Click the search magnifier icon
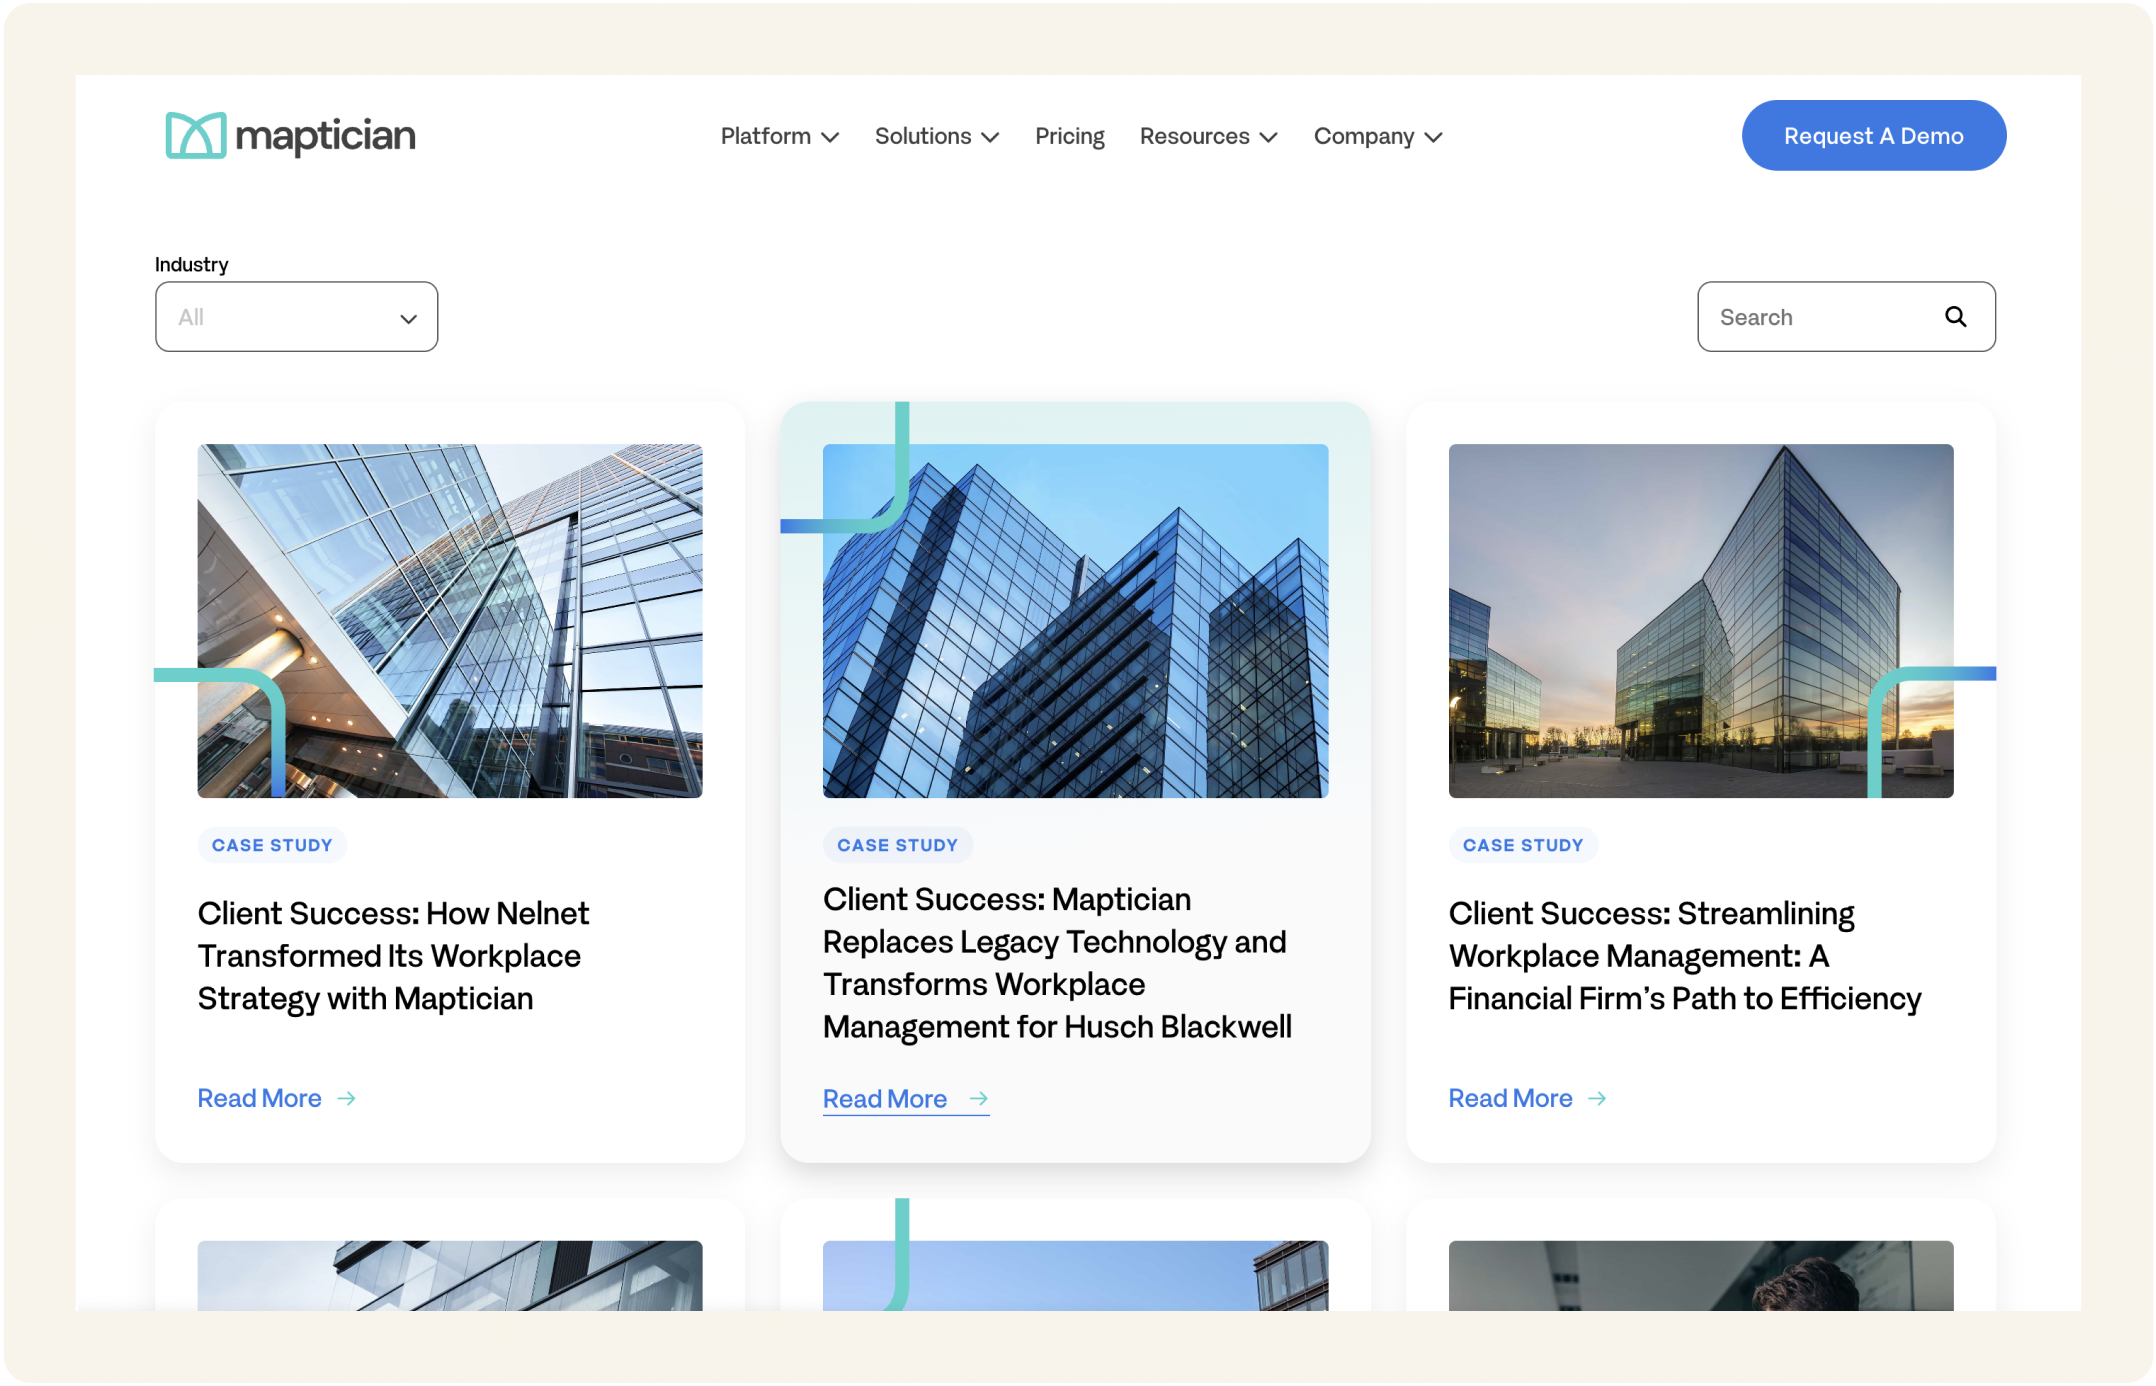This screenshot has height=1386, width=2156. 1955,317
